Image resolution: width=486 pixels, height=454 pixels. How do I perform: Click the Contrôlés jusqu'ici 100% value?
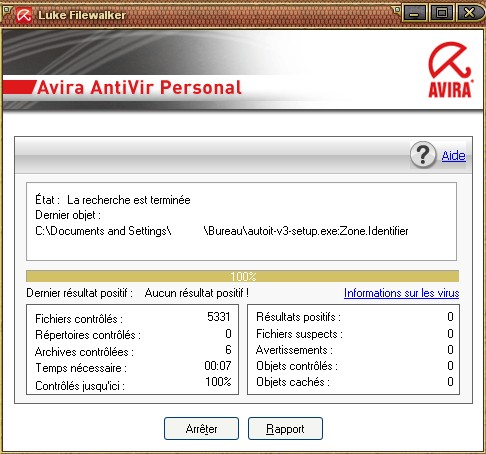click(x=218, y=382)
